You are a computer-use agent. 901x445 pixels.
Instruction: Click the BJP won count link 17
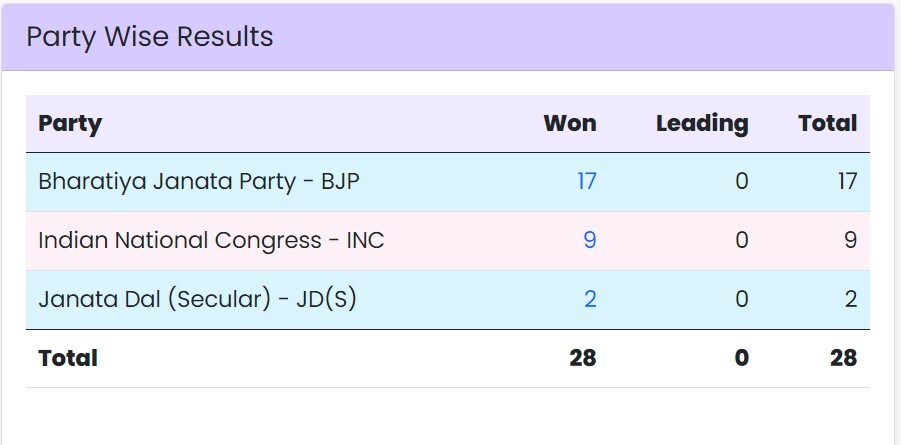(x=586, y=182)
